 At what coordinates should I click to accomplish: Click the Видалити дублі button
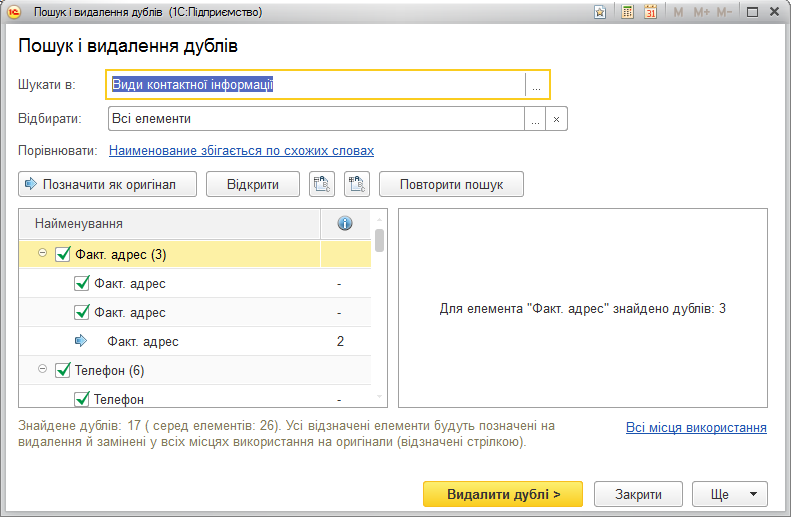point(503,494)
